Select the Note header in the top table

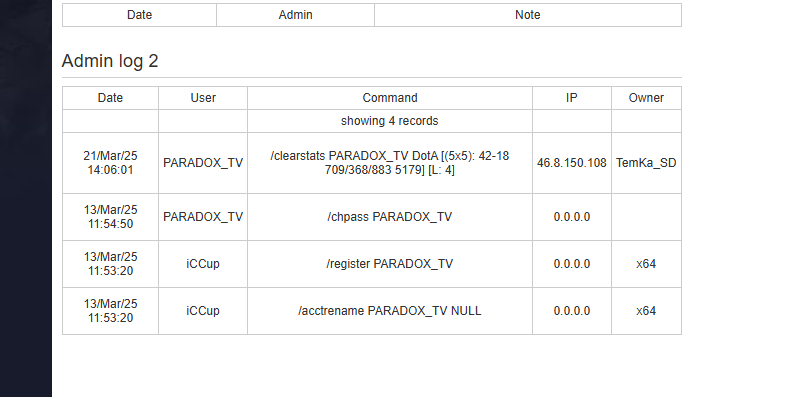point(528,15)
